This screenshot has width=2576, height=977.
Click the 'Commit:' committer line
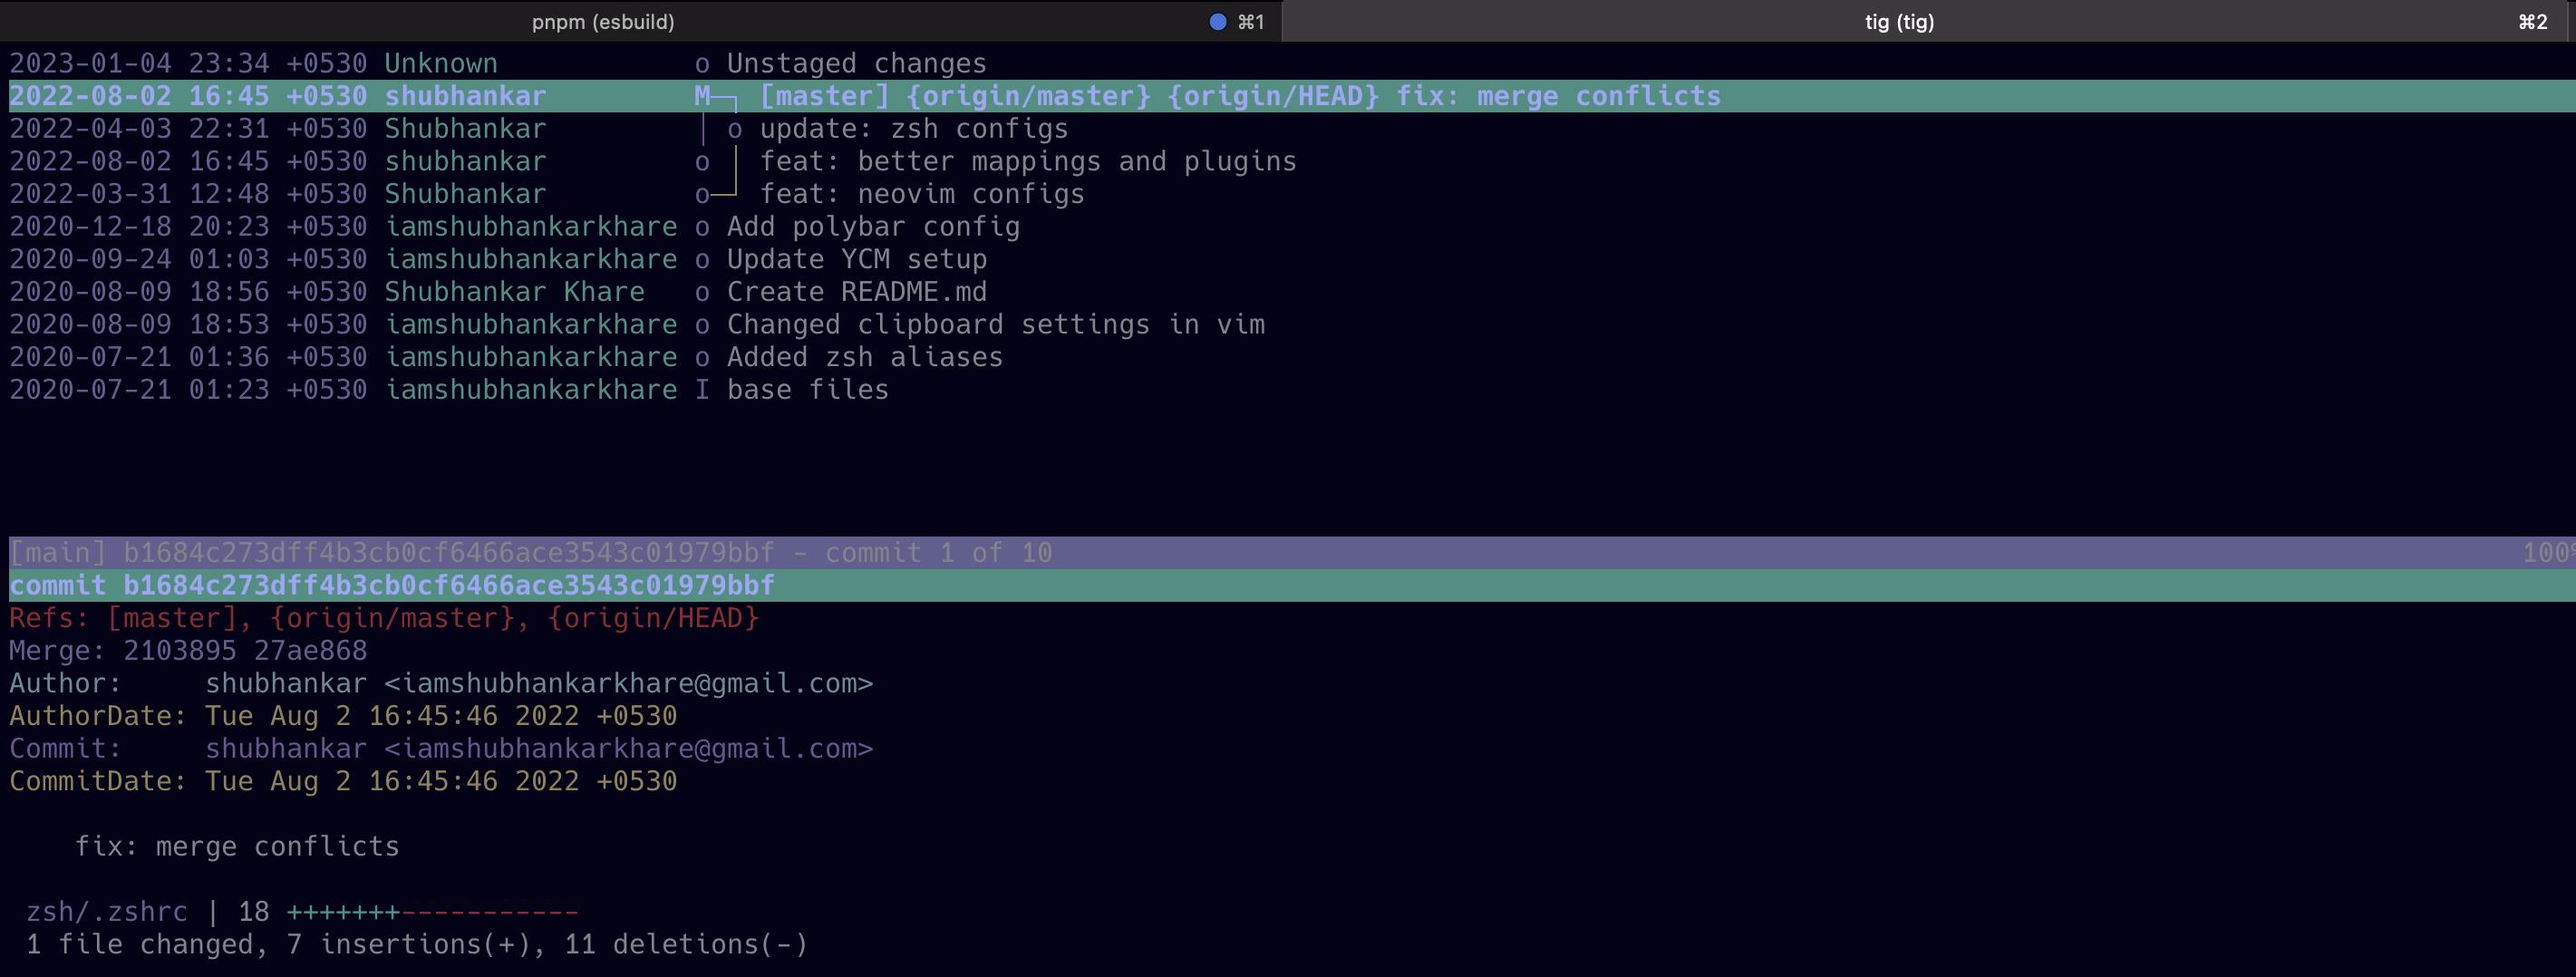pos(441,749)
